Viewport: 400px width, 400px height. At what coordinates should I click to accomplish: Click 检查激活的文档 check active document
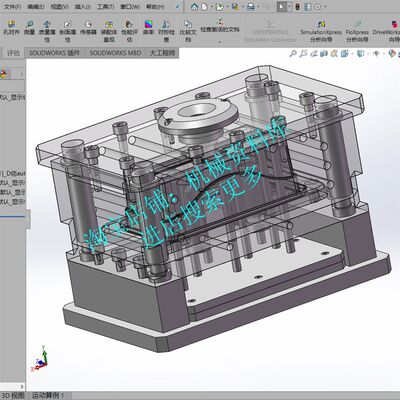220,26
